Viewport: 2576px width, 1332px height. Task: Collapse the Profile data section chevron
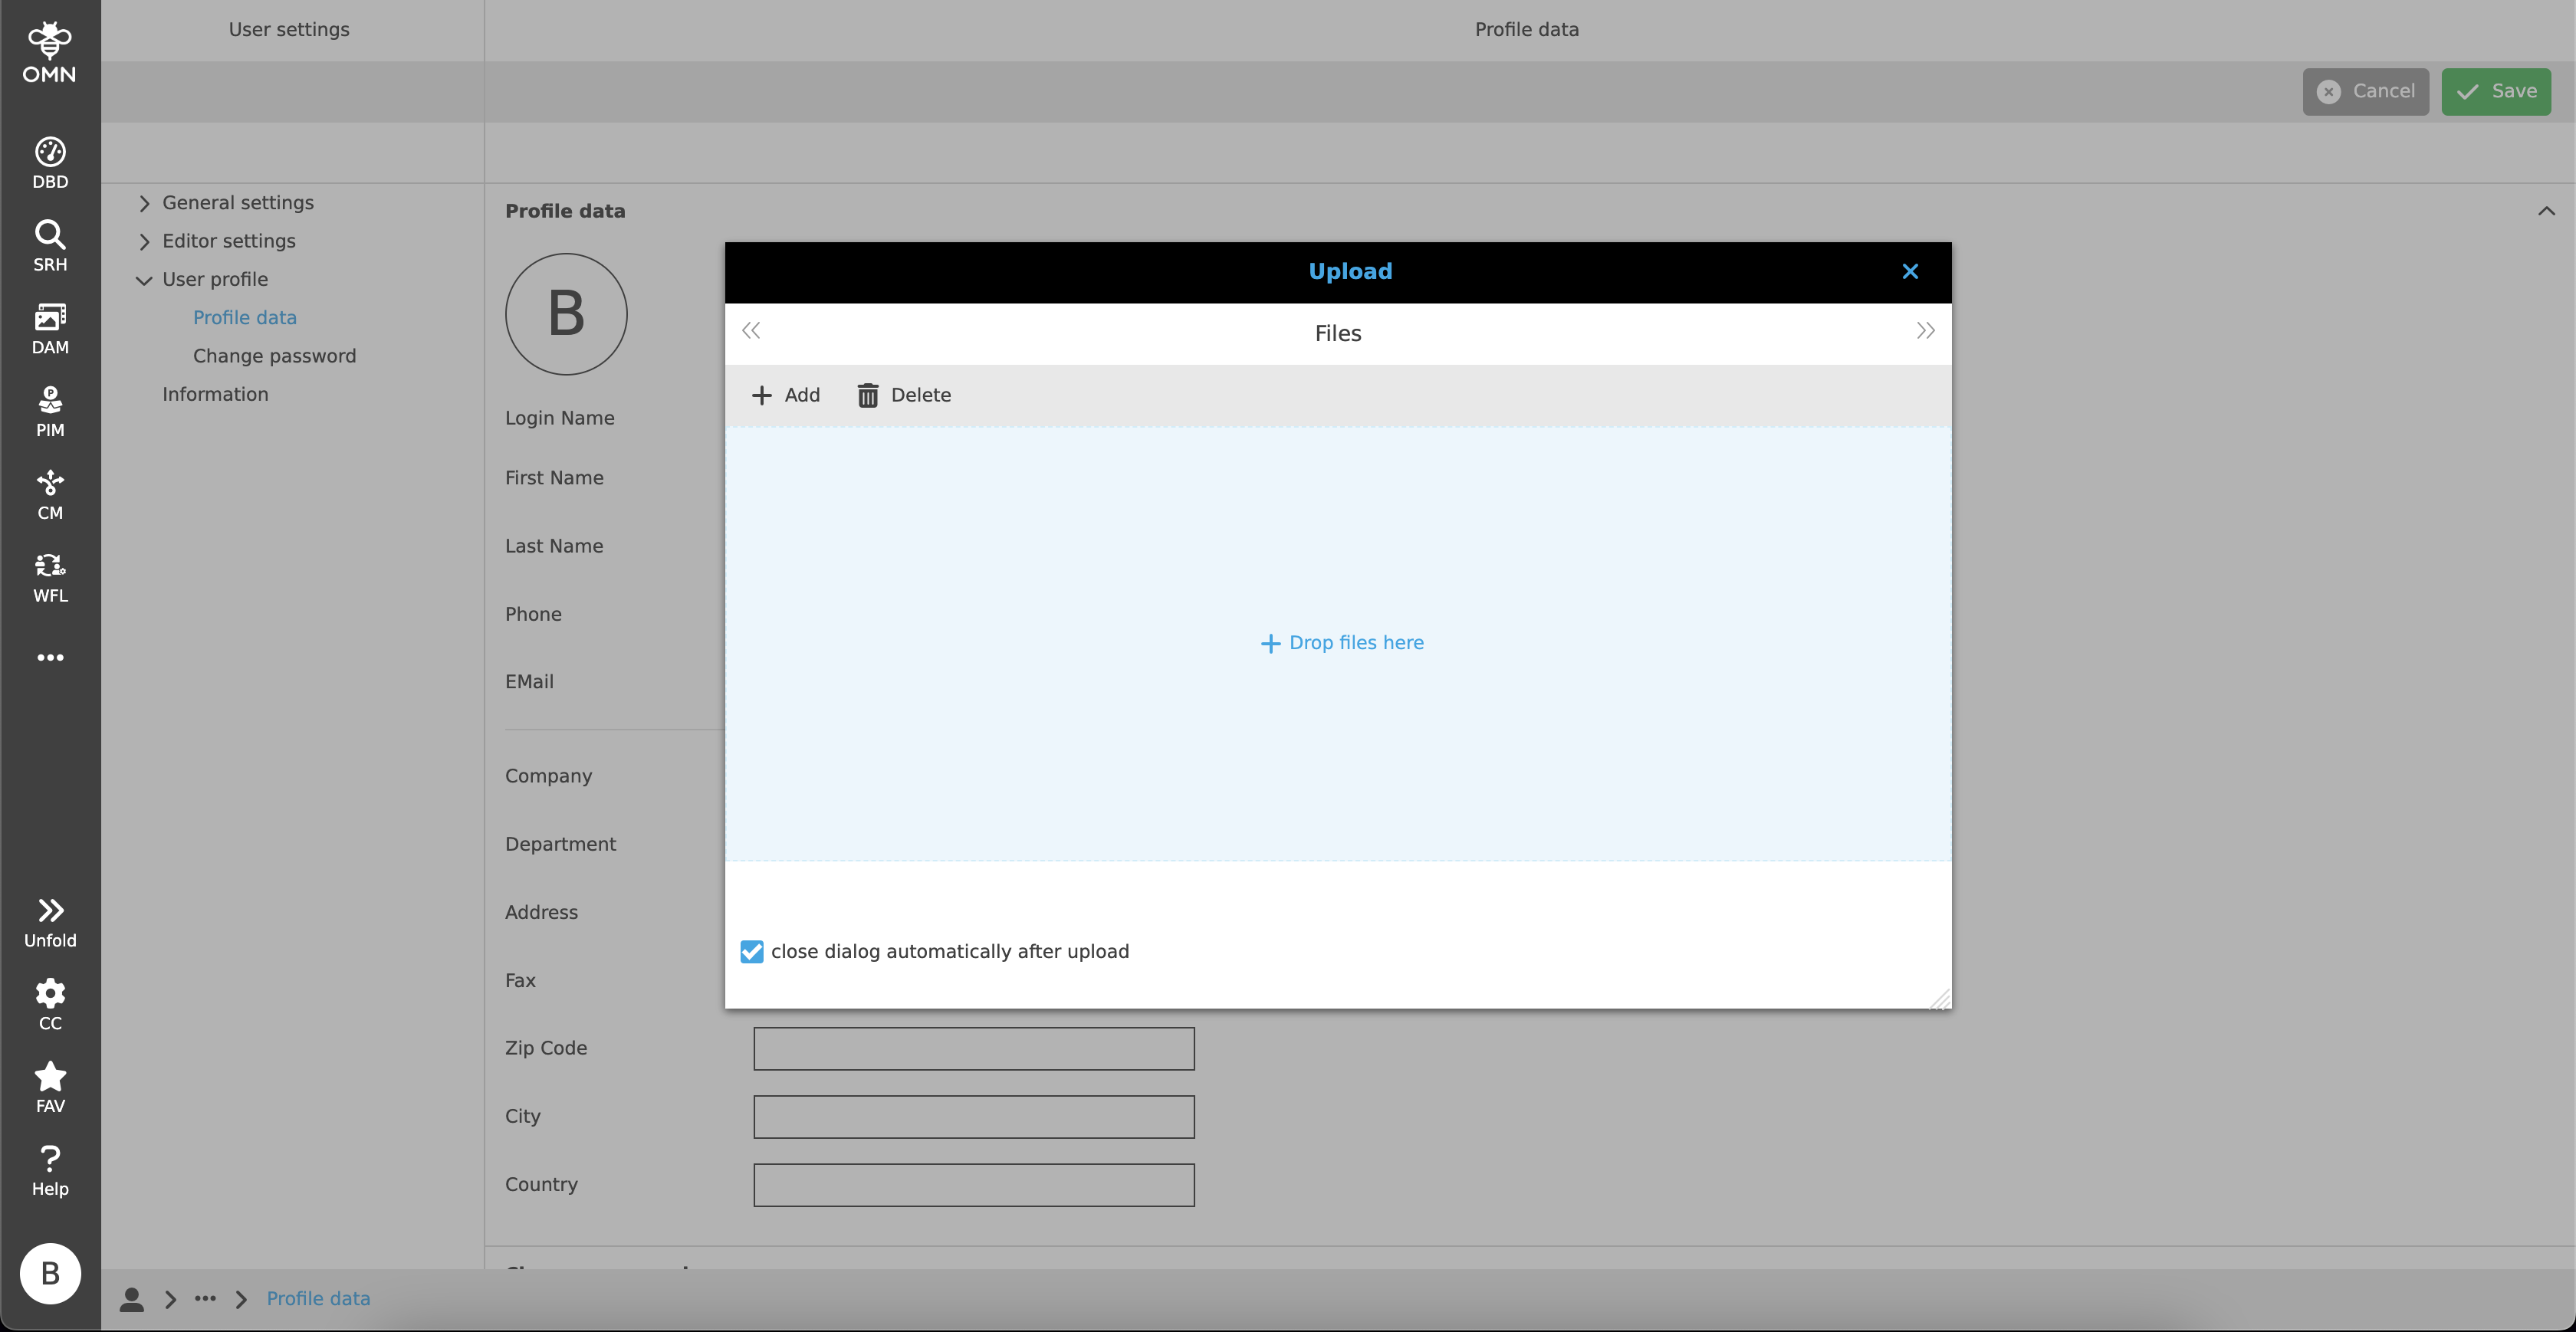(2545, 211)
